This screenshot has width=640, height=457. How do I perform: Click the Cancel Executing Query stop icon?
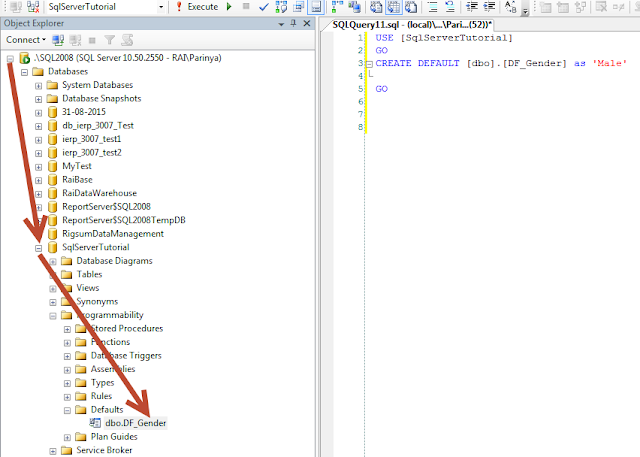(x=246, y=6)
